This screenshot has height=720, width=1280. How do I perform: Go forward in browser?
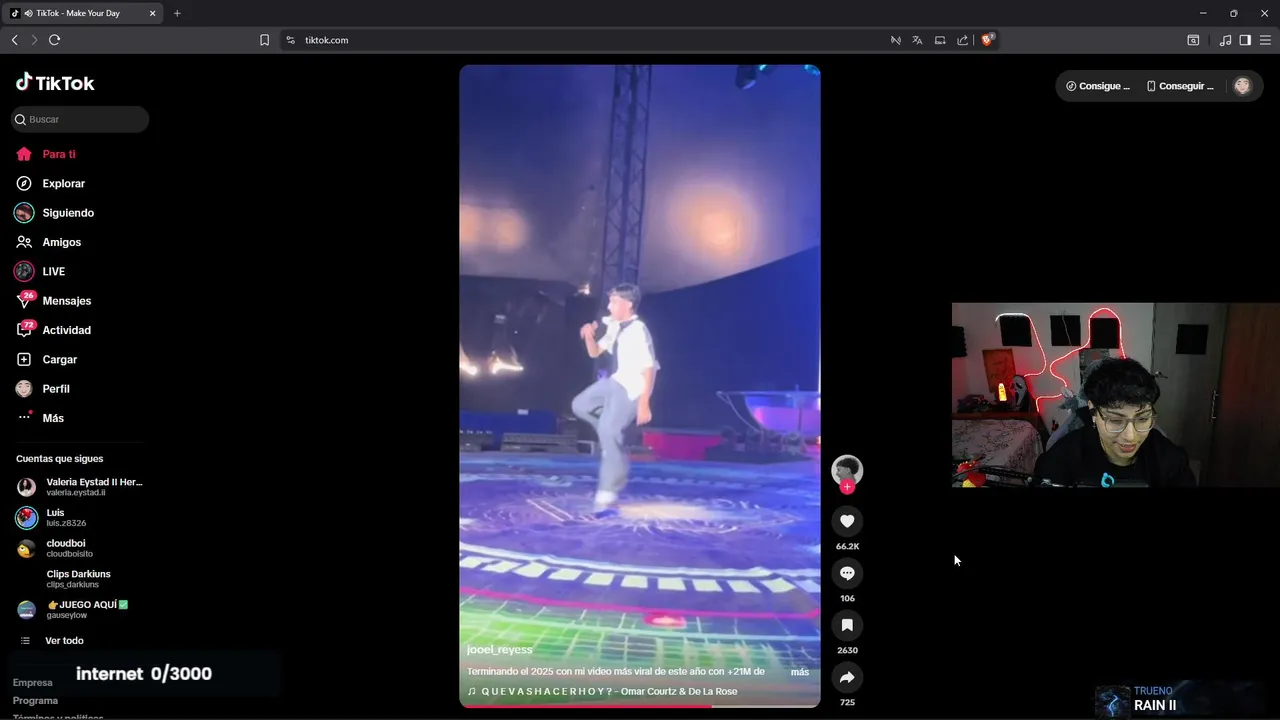pyautogui.click(x=34, y=40)
